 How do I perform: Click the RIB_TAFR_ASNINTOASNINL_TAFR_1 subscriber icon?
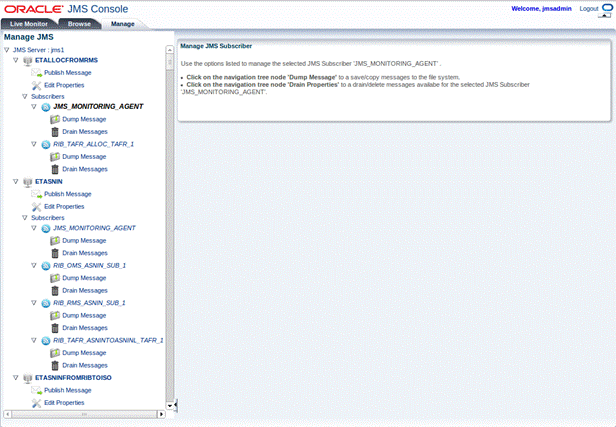tap(46, 341)
